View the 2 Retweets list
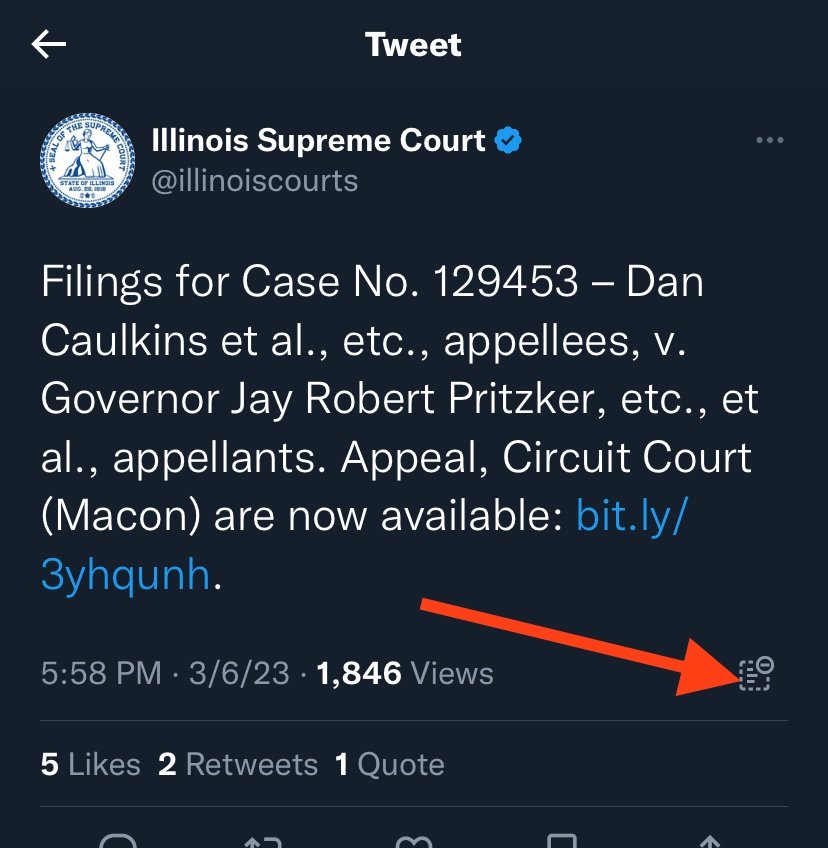The width and height of the screenshot is (828, 848). coord(238,764)
